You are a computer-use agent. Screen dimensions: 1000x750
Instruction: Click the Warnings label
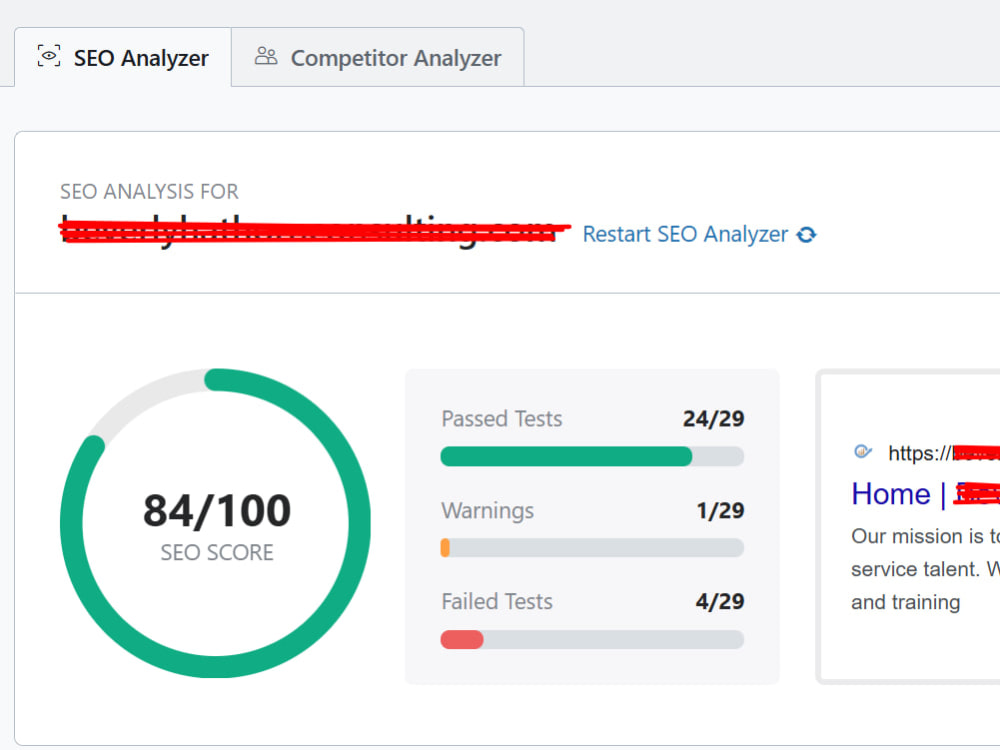coord(488,511)
